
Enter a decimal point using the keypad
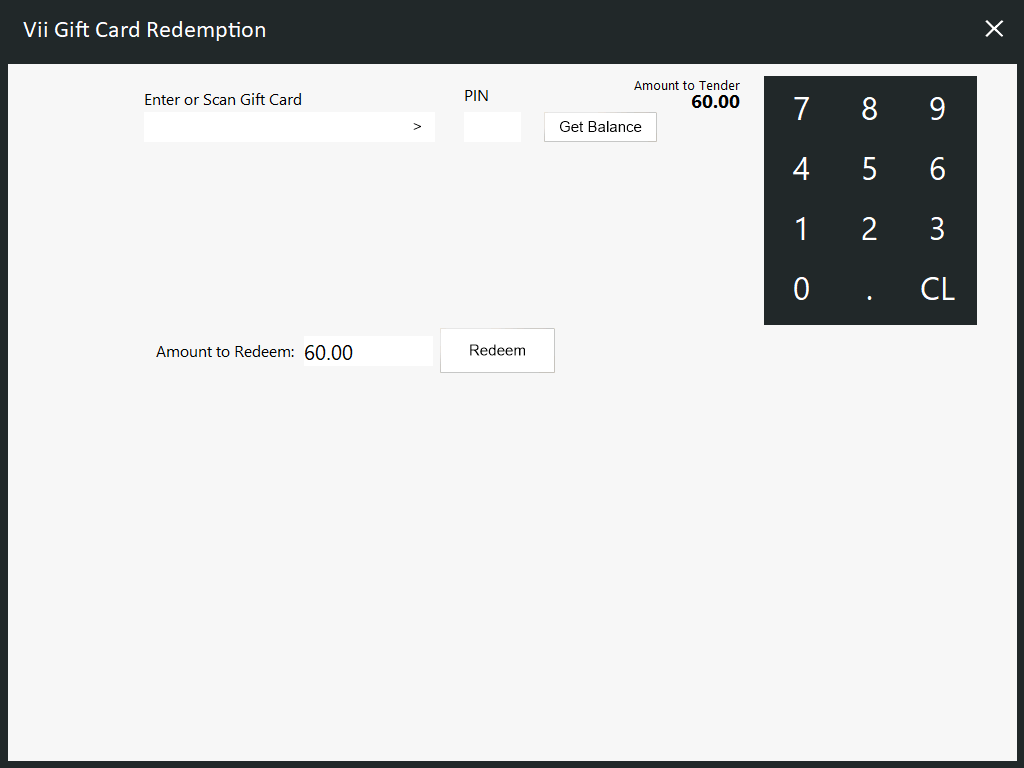pyautogui.click(x=869, y=290)
